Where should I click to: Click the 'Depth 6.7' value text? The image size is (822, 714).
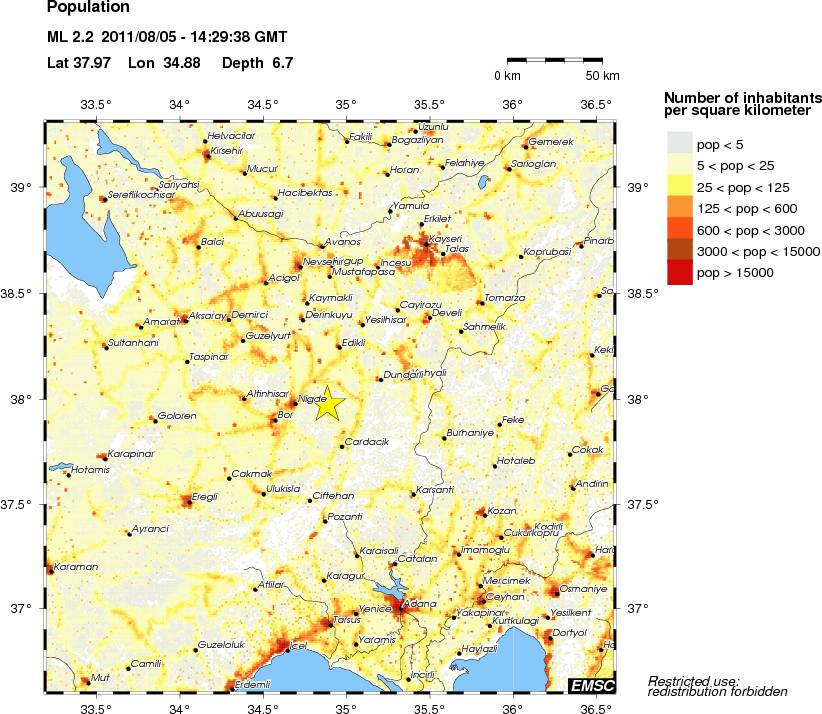pyautogui.click(x=254, y=62)
